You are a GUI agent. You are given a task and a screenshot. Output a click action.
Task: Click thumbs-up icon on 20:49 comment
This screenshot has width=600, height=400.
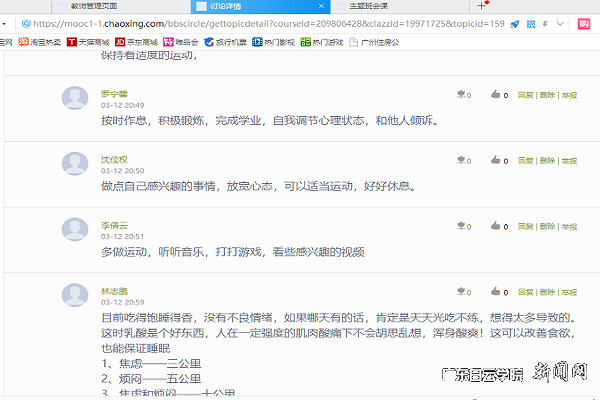coord(496,94)
